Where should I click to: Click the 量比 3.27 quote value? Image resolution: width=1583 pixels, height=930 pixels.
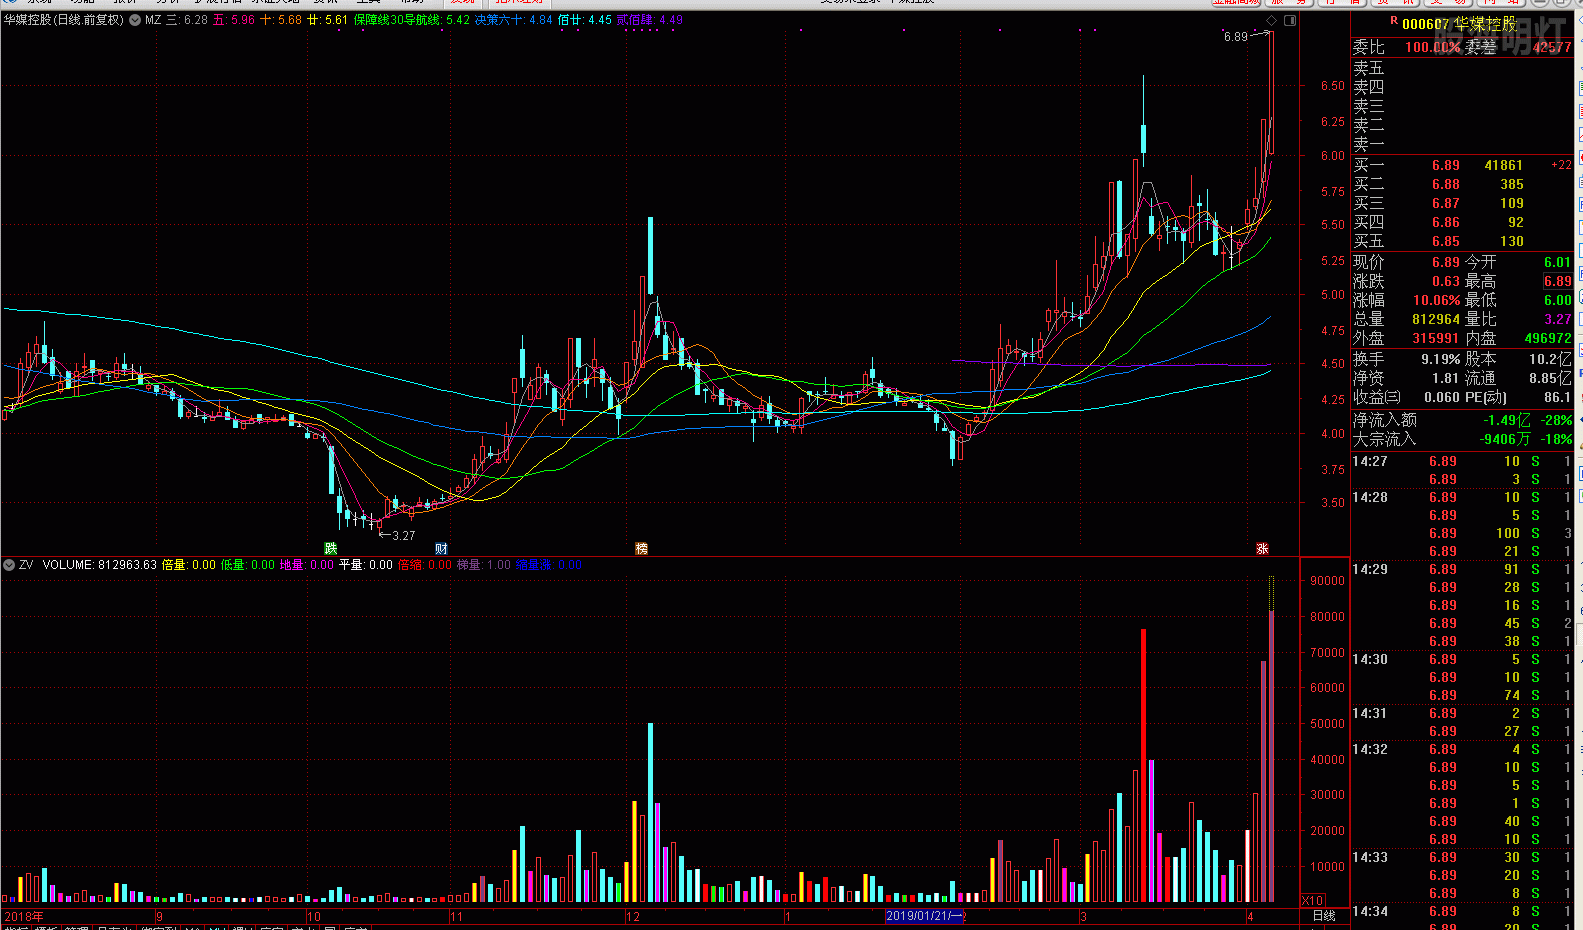[1557, 319]
